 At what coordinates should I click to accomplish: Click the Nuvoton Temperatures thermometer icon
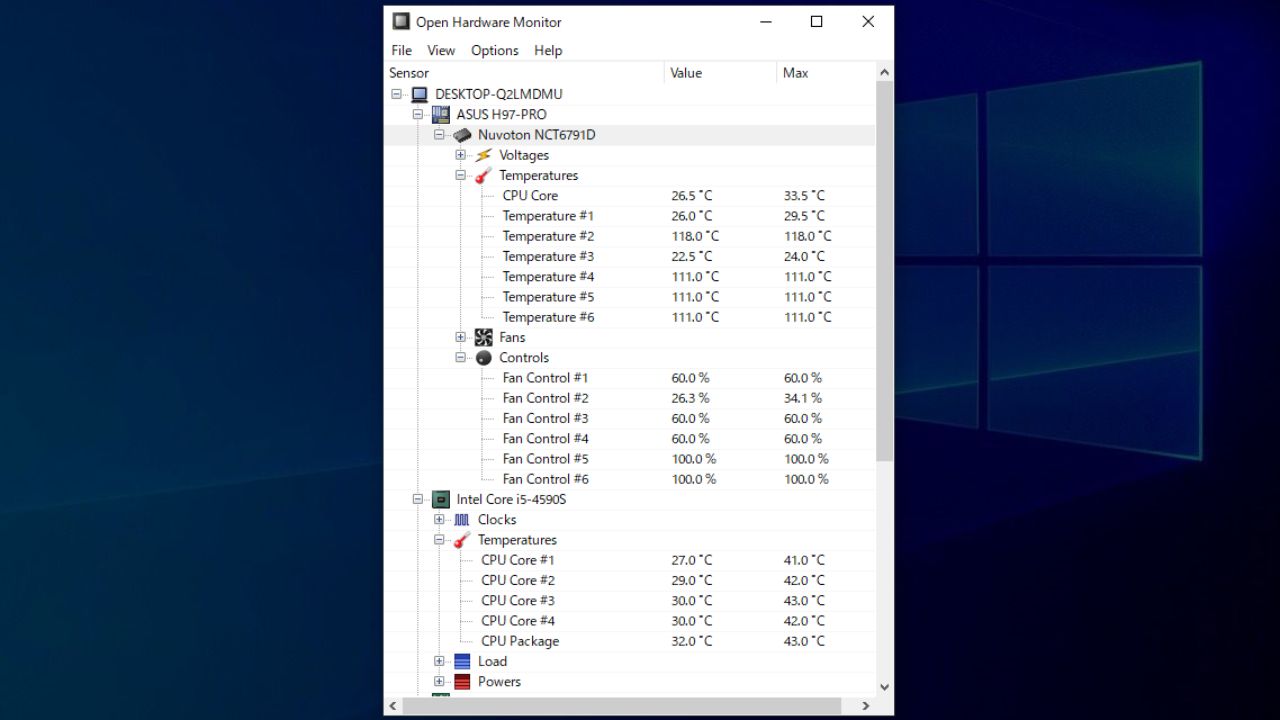coord(484,175)
